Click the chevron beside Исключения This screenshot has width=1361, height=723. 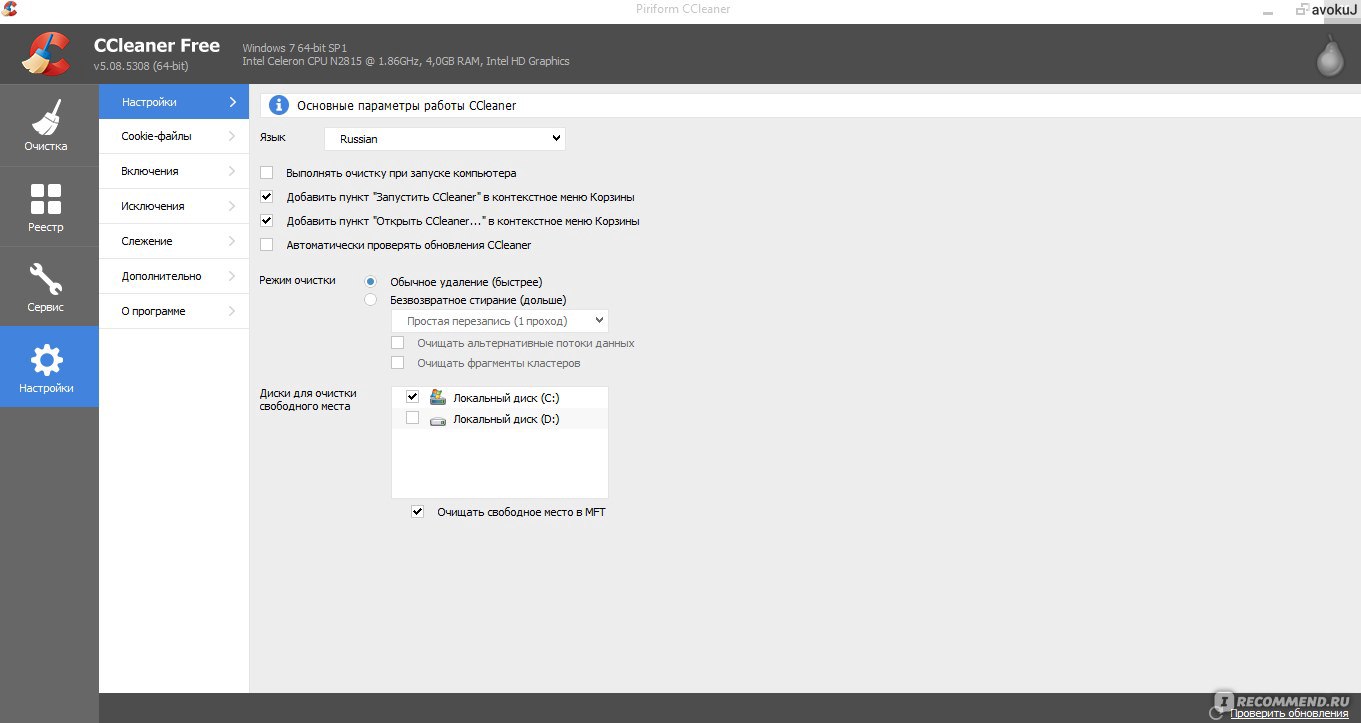point(232,206)
